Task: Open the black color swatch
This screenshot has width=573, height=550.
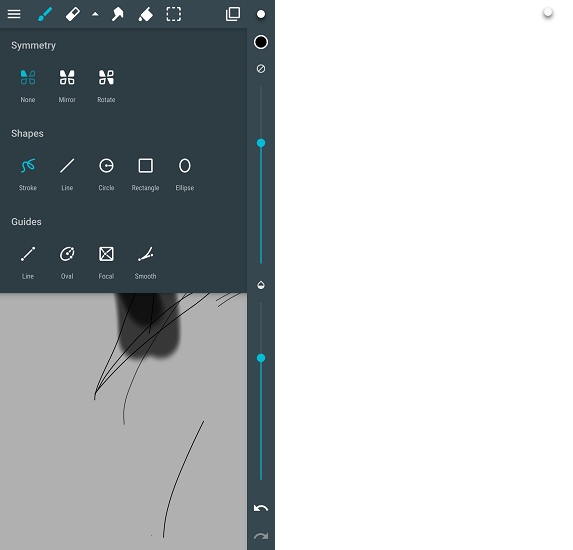Action: pyautogui.click(x=261, y=42)
